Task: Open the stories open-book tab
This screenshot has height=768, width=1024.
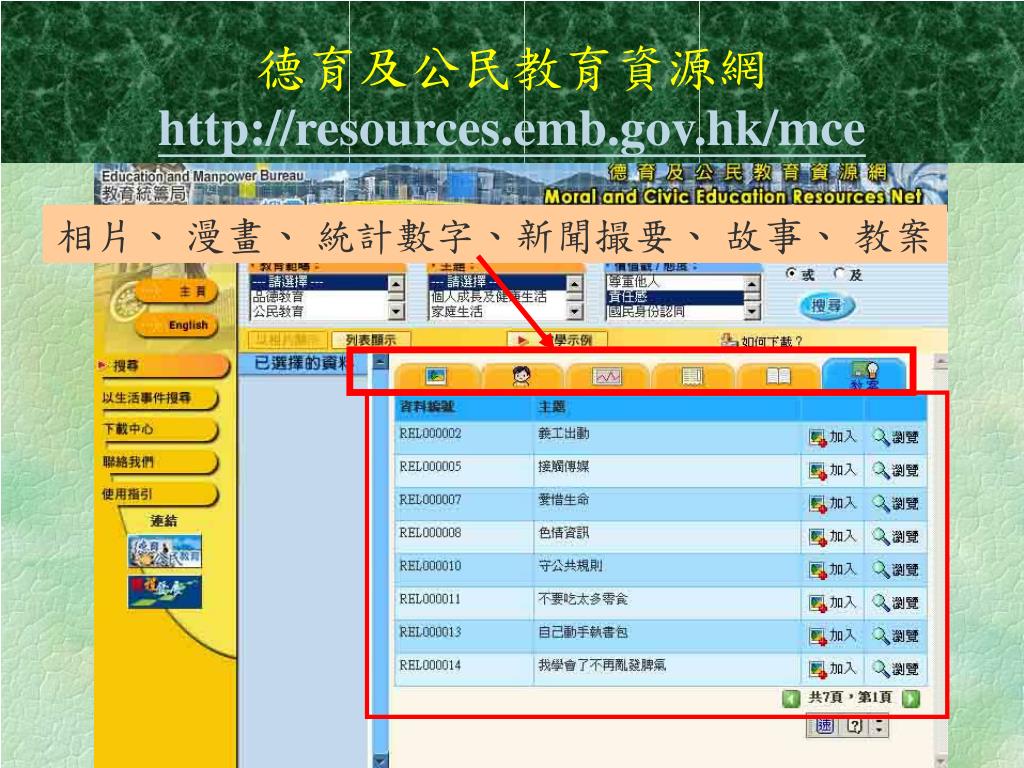Action: (778, 376)
